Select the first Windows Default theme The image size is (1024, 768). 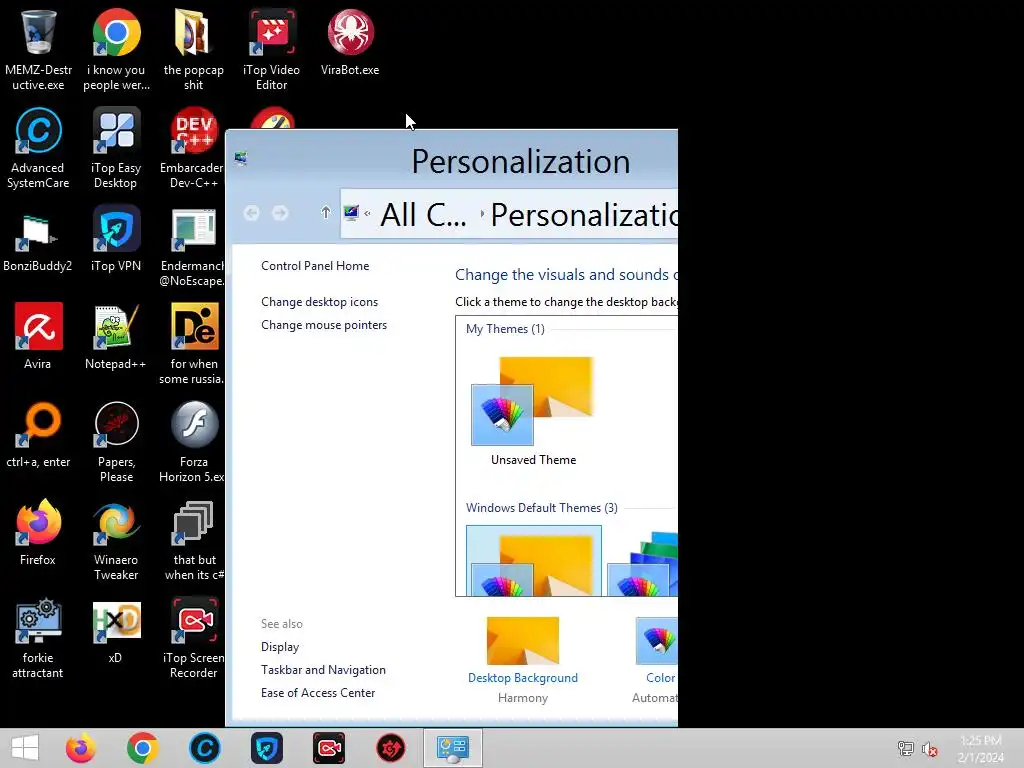(x=534, y=561)
